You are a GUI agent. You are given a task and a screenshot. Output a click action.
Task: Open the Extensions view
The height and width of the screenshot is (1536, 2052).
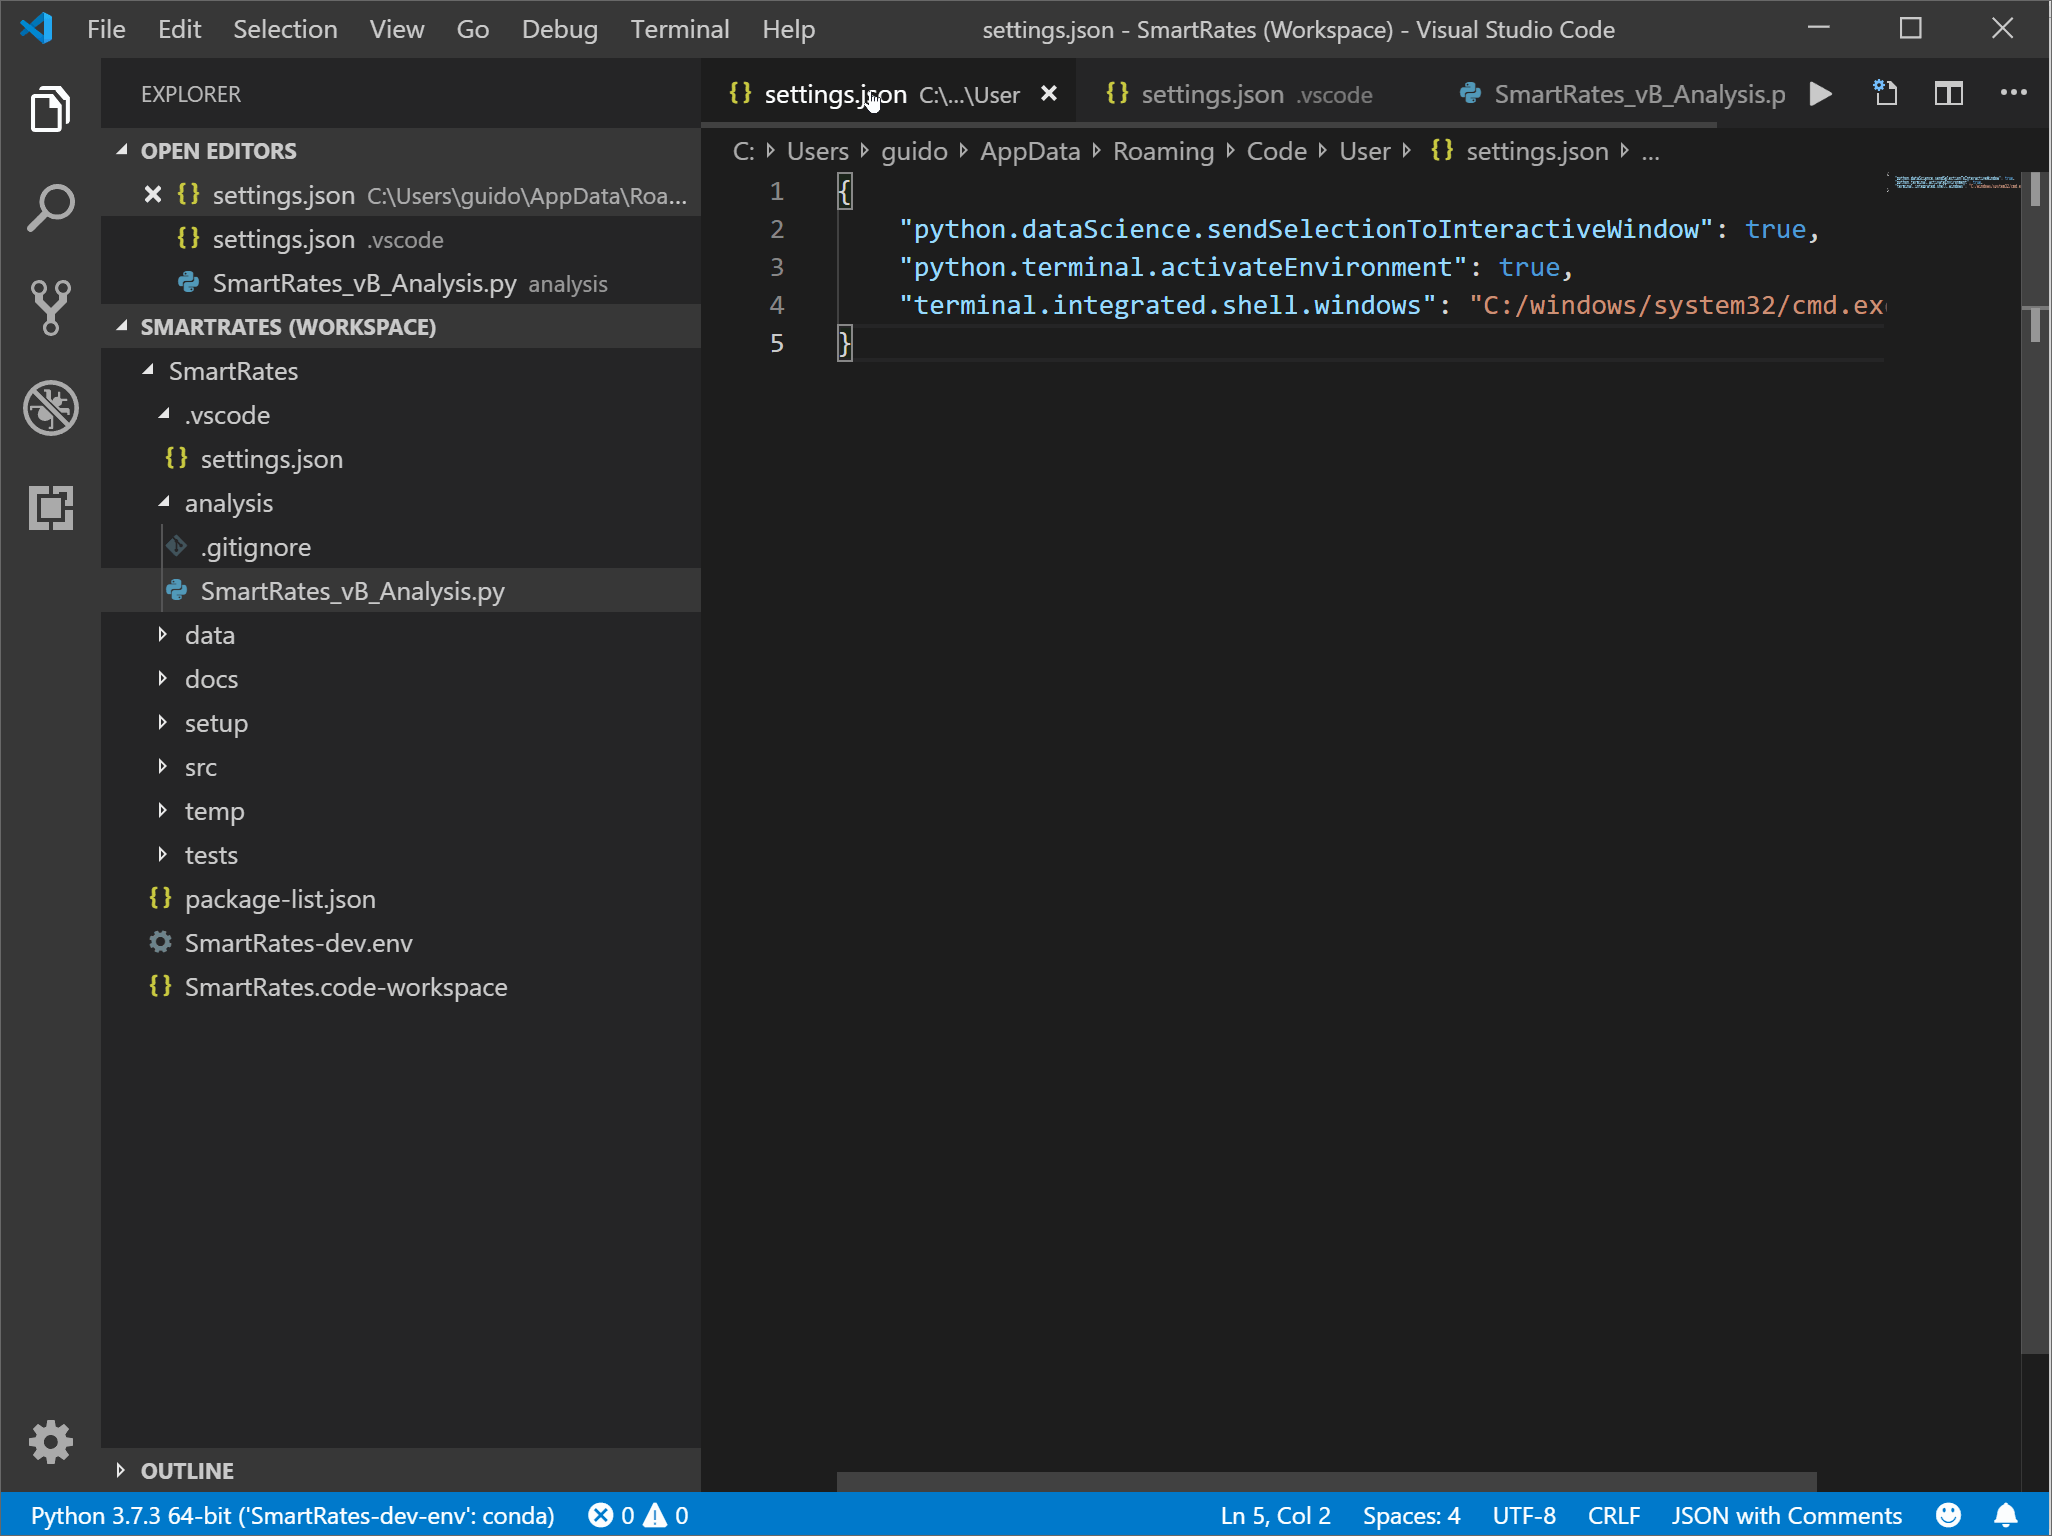click(50, 508)
